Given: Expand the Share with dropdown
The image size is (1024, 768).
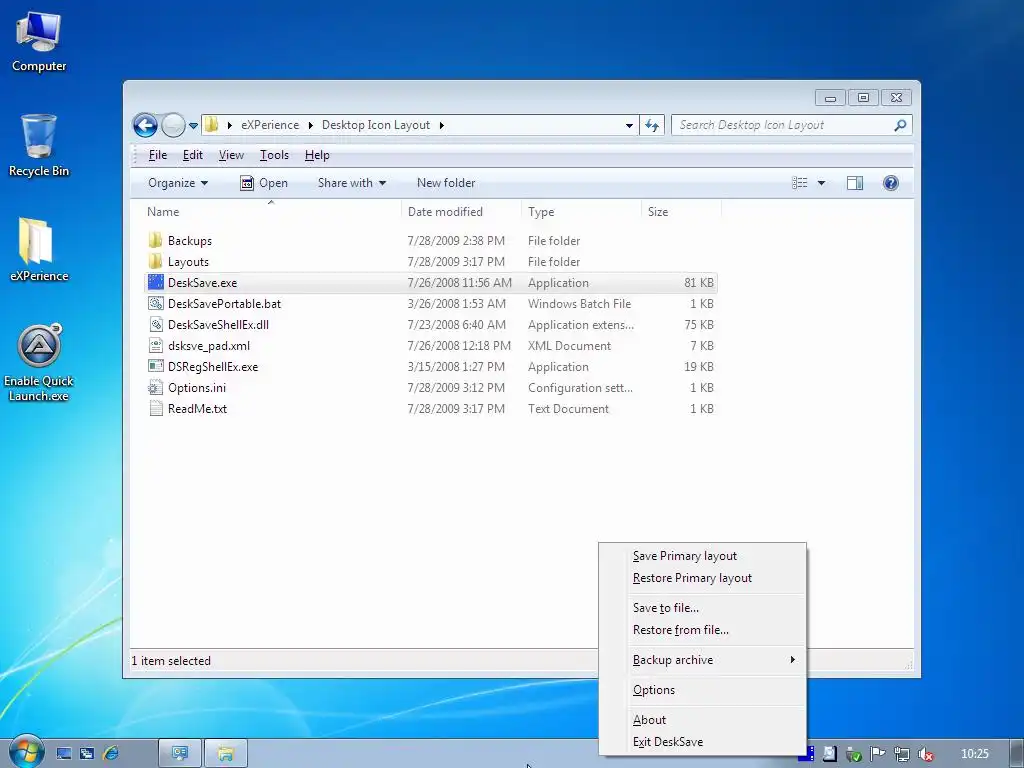Looking at the screenshot, I should (x=351, y=183).
